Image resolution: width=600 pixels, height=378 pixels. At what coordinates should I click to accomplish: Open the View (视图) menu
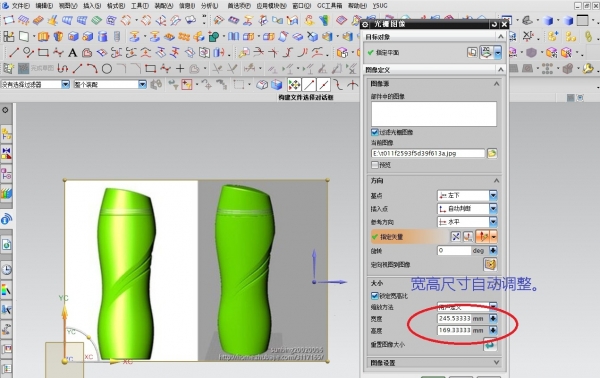point(68,6)
